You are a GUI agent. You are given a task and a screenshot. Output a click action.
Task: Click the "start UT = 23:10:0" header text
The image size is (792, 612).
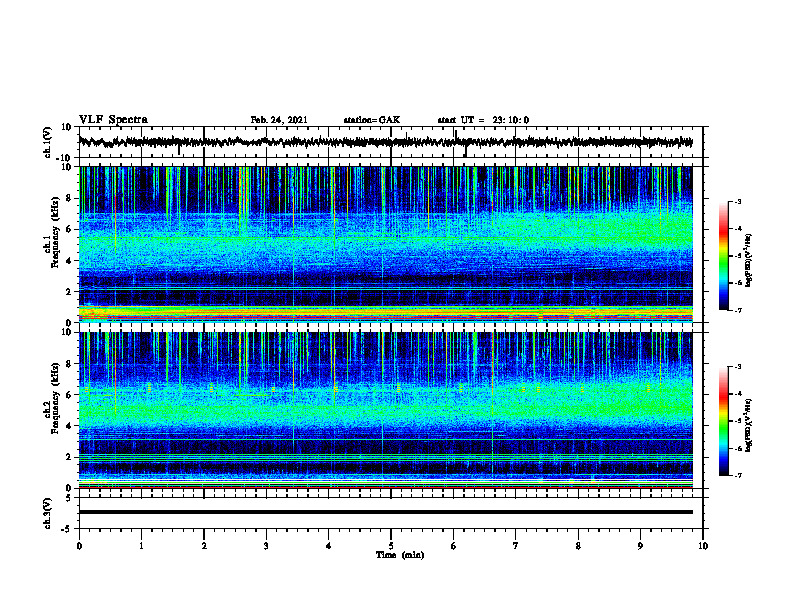point(483,120)
